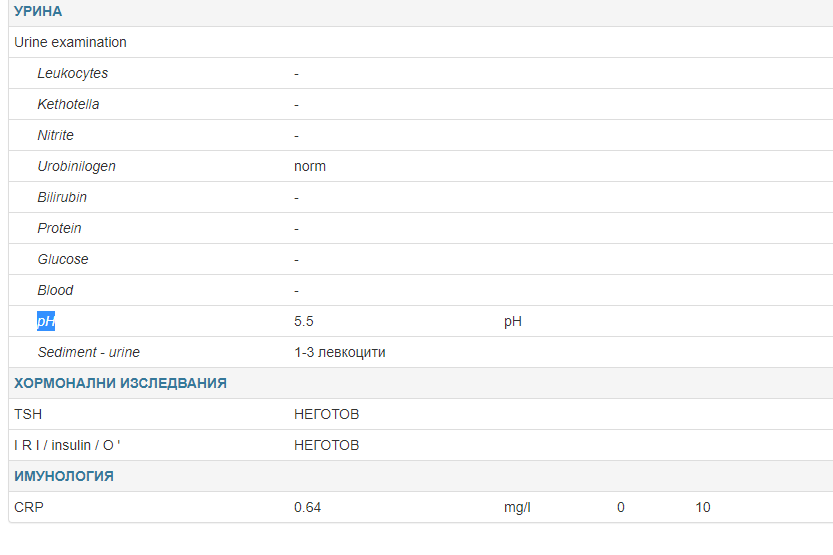Click the highlighted pH test label
Image resolution: width=833 pixels, height=555 pixels.
pos(46,321)
